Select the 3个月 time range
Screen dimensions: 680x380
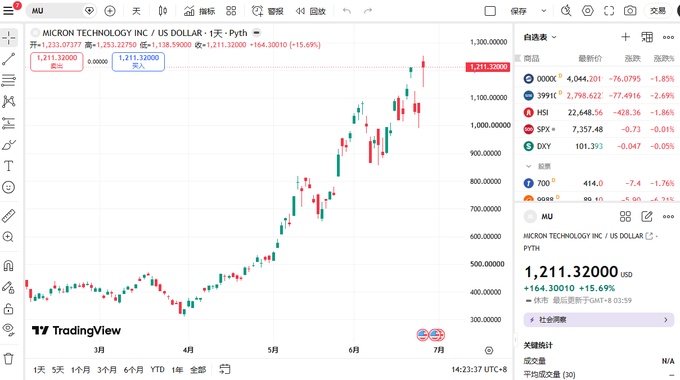[107, 370]
